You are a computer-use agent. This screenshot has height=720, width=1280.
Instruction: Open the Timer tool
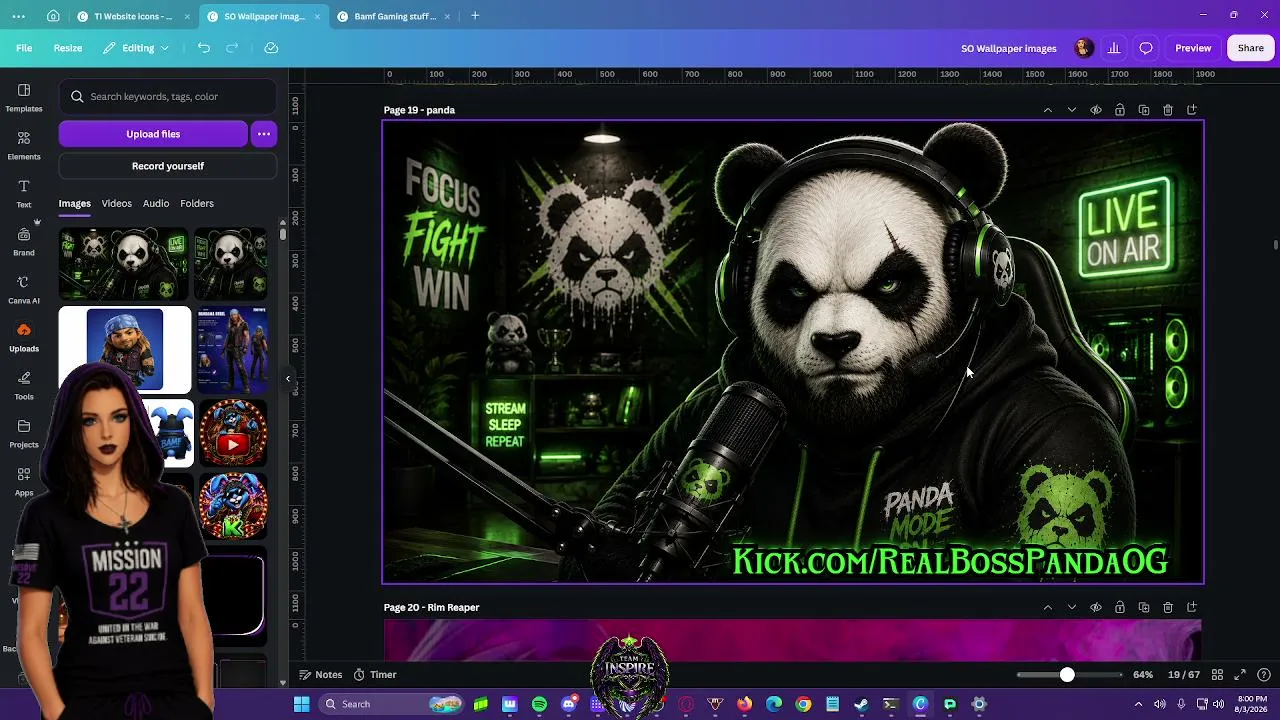click(x=375, y=675)
